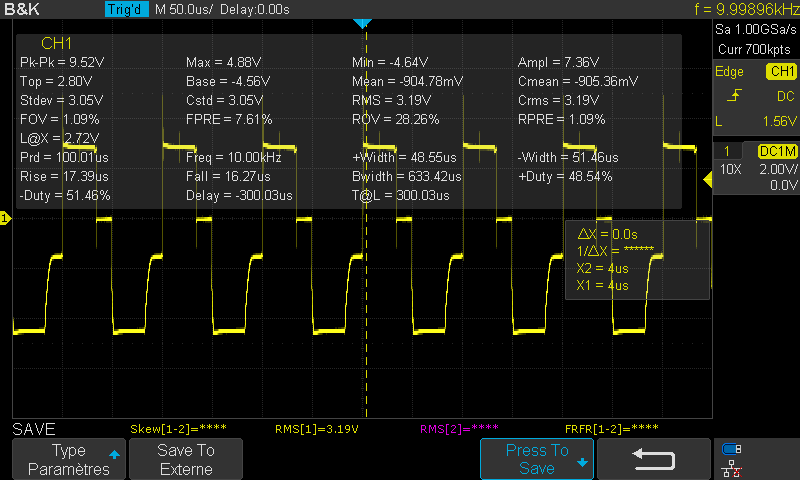Click the CH1 trigger source badge

(781, 71)
